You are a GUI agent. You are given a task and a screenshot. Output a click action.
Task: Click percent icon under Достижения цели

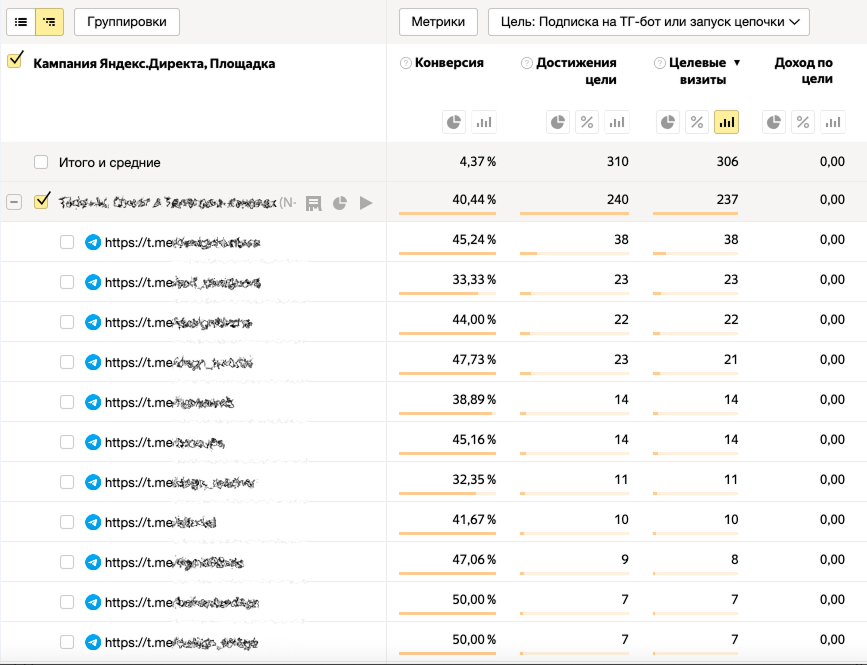pyautogui.click(x=587, y=122)
